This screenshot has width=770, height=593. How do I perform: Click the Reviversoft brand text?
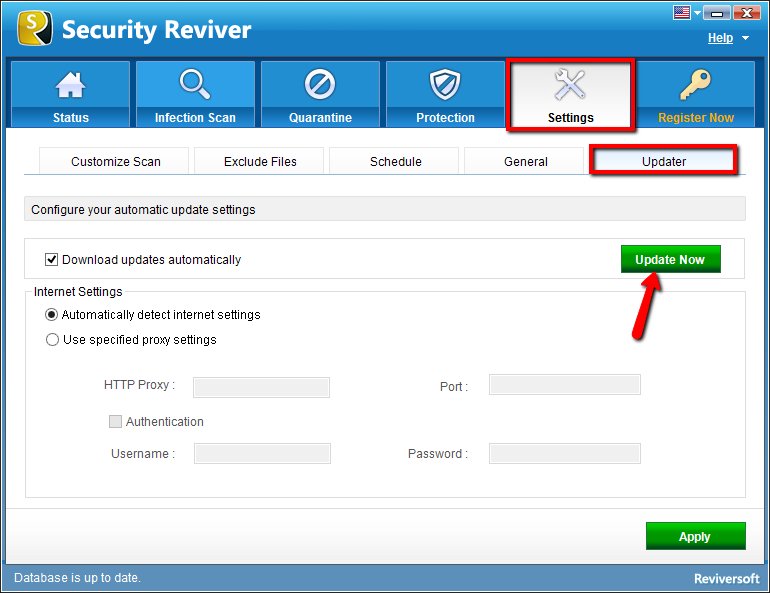727,579
